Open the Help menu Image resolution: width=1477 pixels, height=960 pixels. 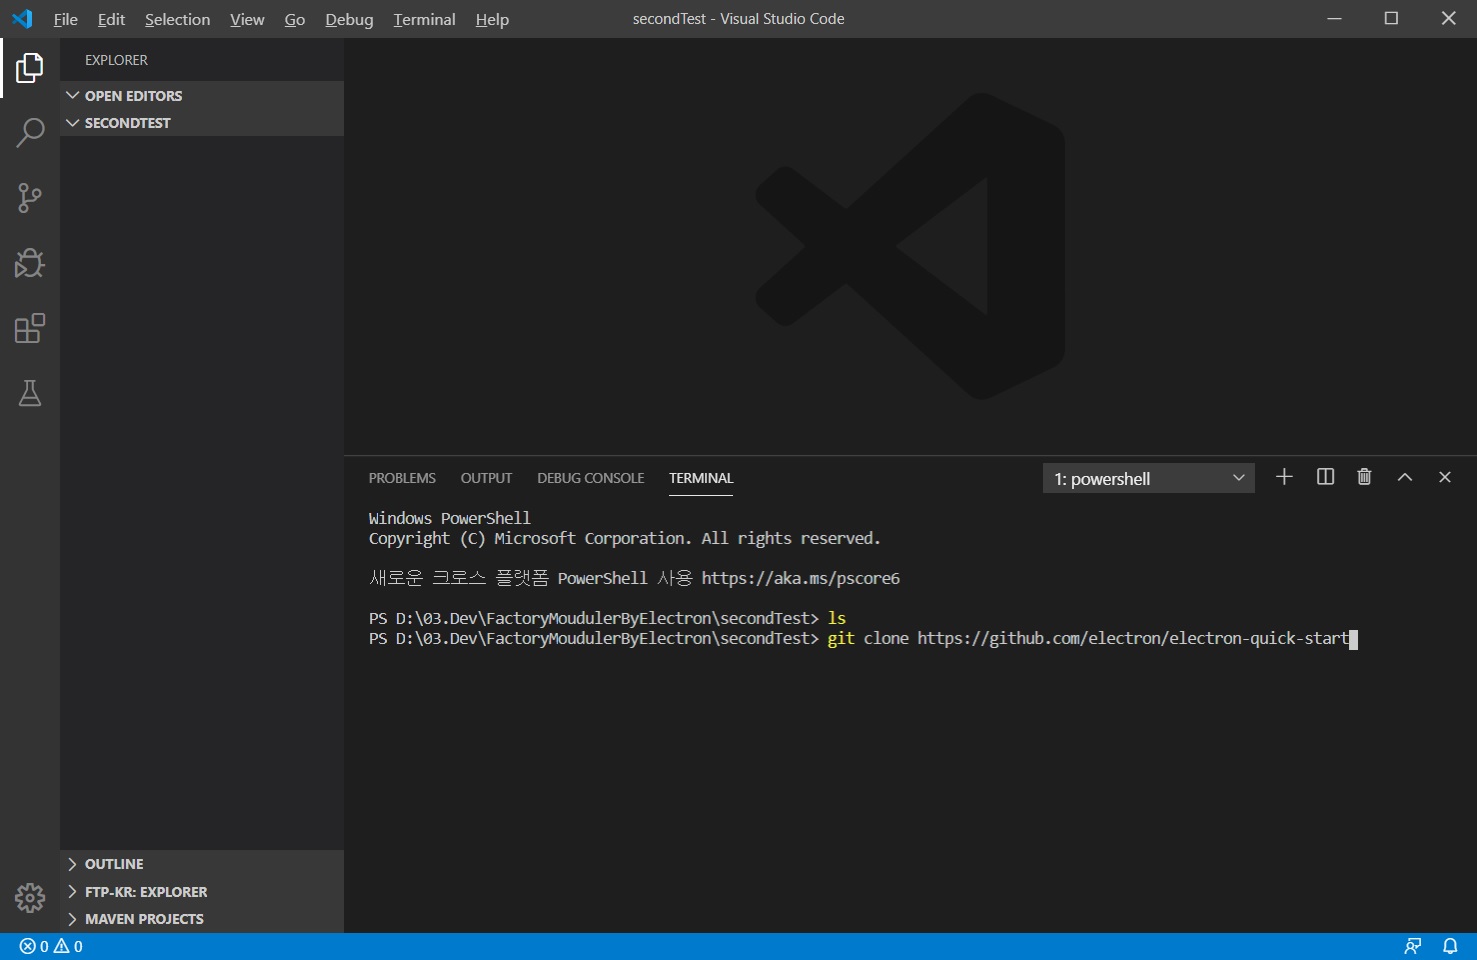pos(492,19)
